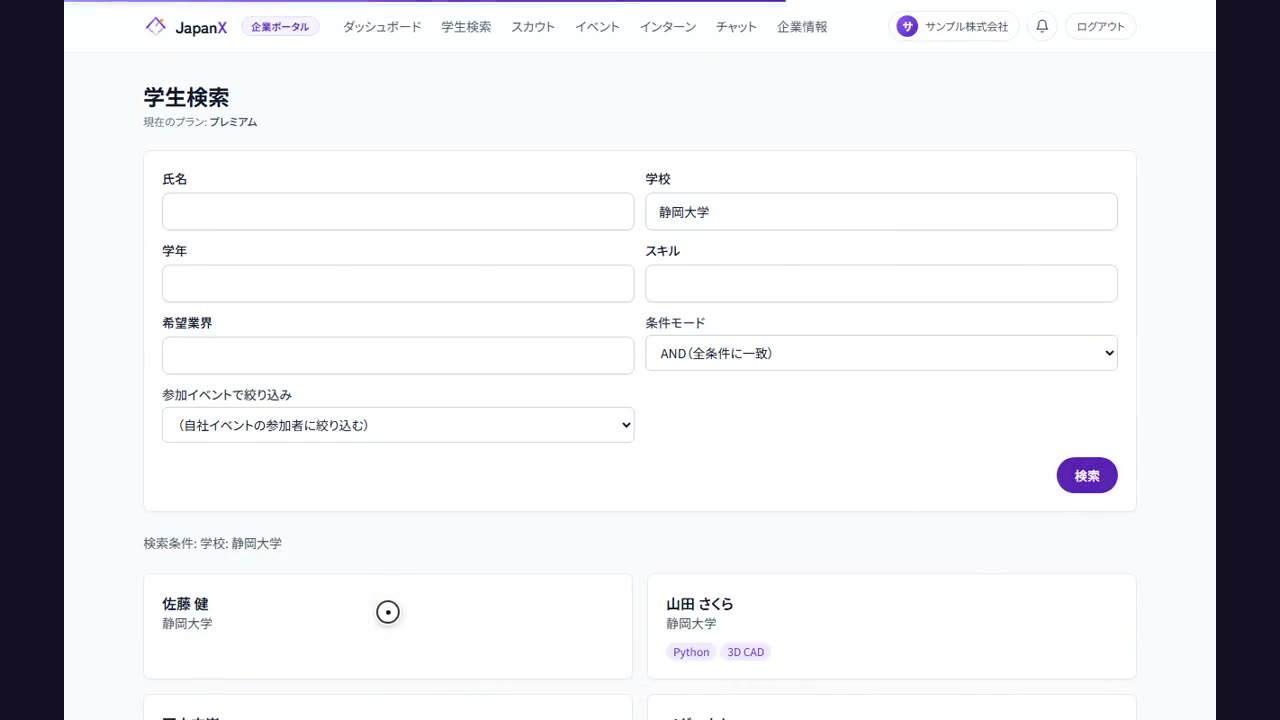Click into the 希望業界 input field
Image resolution: width=1280 pixels, height=720 pixels.
(x=398, y=356)
